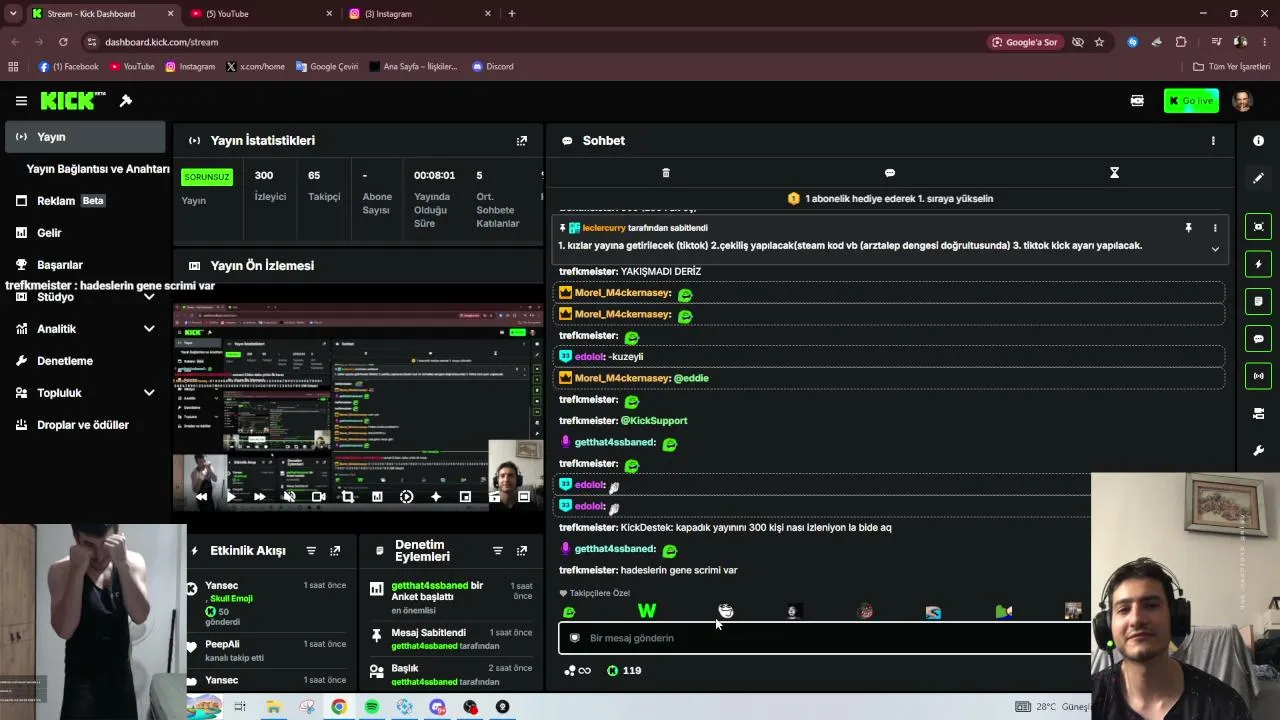Click the picture-in-picture icon in the preview controls
The height and width of the screenshot is (720, 1280).
465,496
